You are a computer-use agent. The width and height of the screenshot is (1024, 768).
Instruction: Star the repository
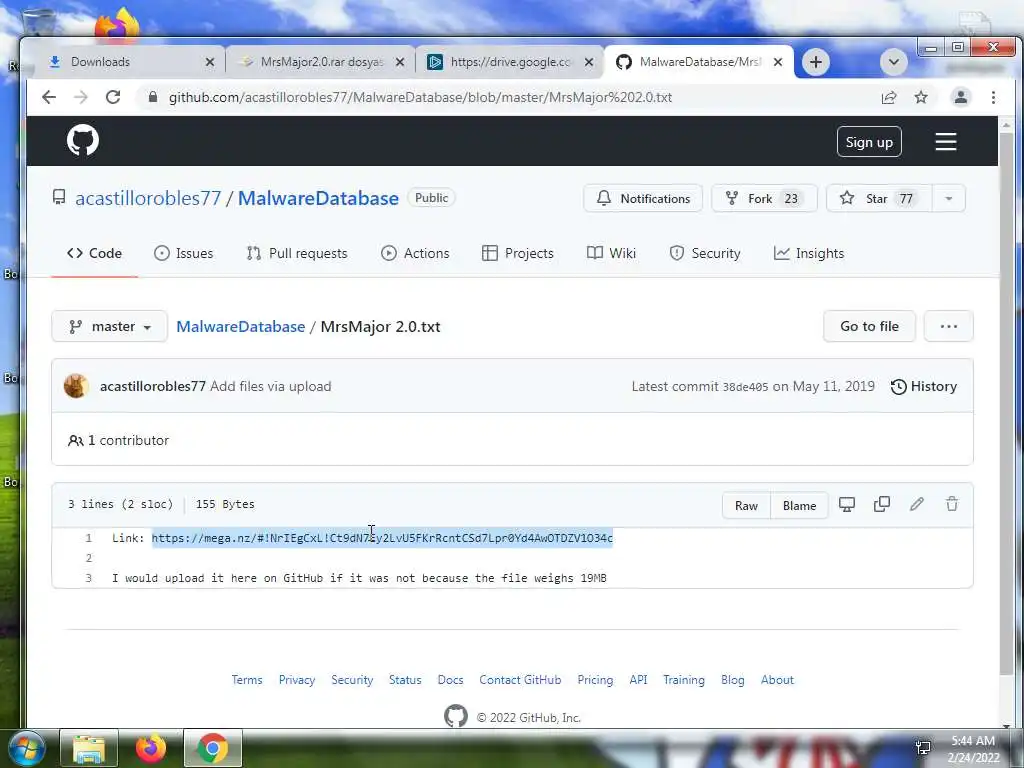click(x=879, y=199)
